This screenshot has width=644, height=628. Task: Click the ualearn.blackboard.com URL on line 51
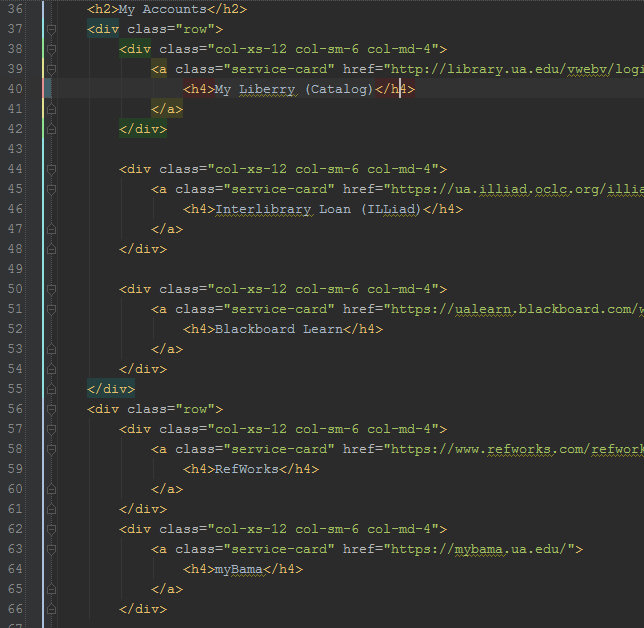[517, 309]
